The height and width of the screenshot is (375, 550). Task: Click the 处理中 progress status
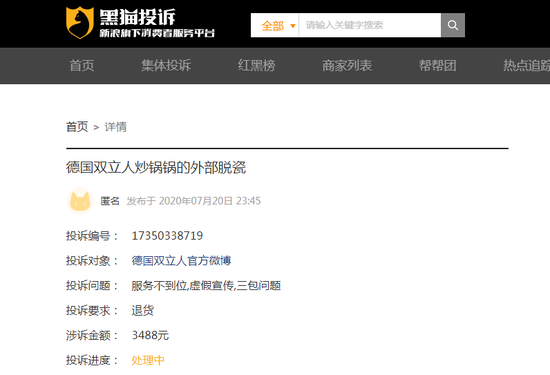tap(148, 360)
